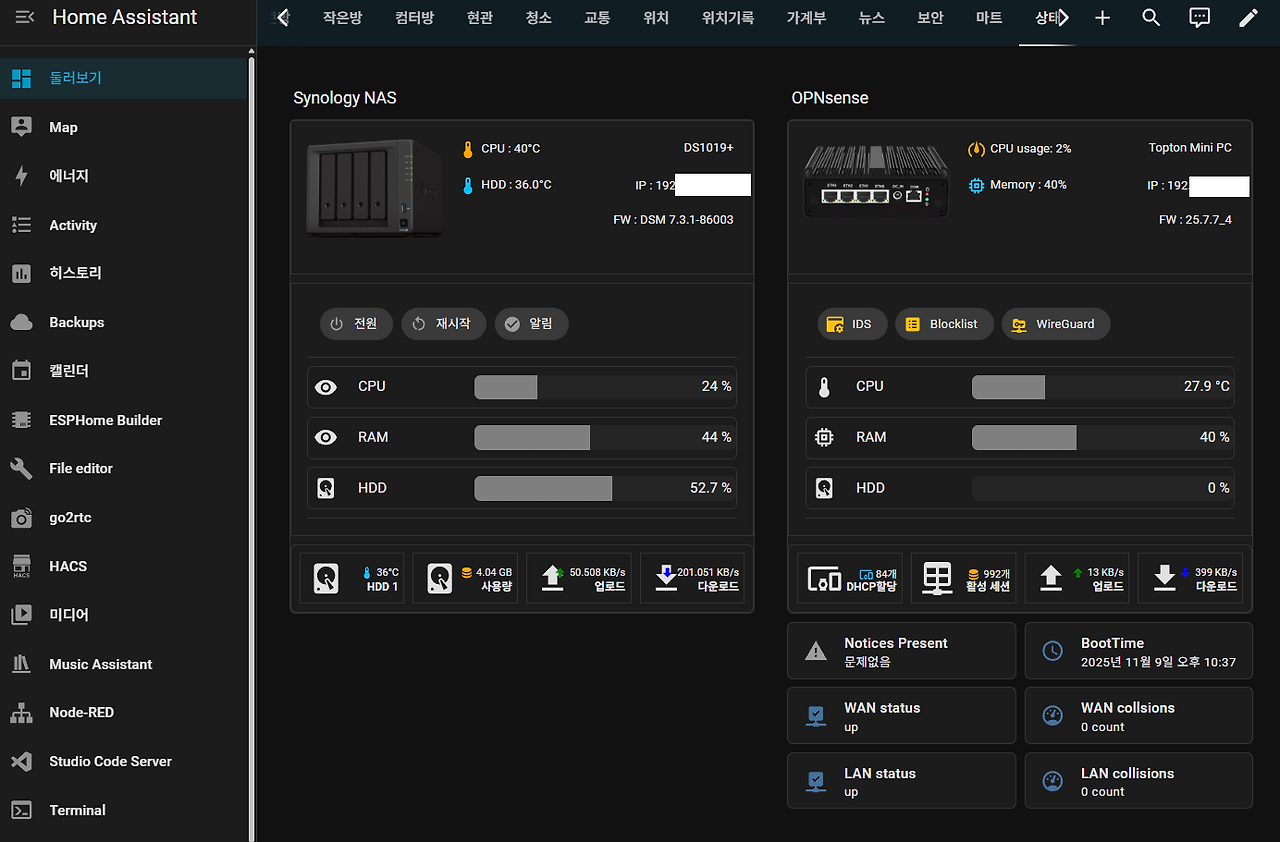
Task: Open HACS in the sidebar
Action: 123,566
